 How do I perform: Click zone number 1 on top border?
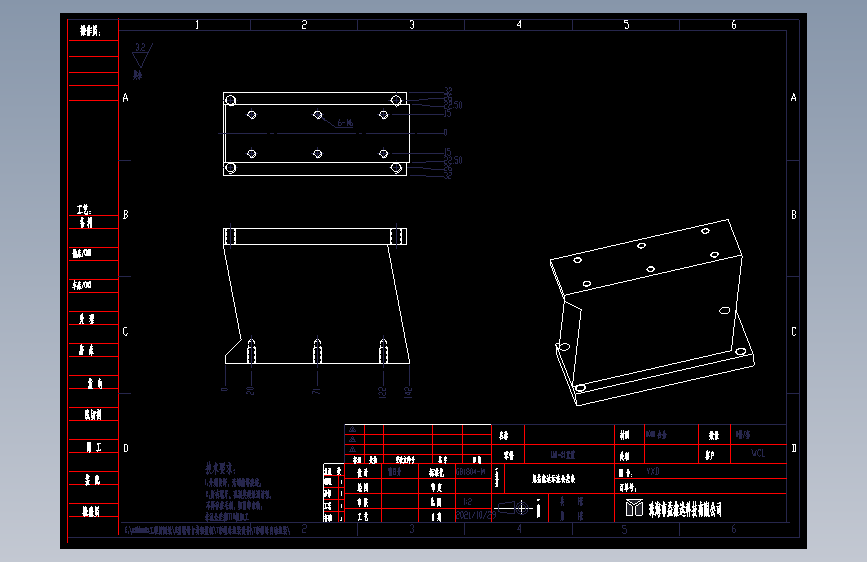[197, 25]
